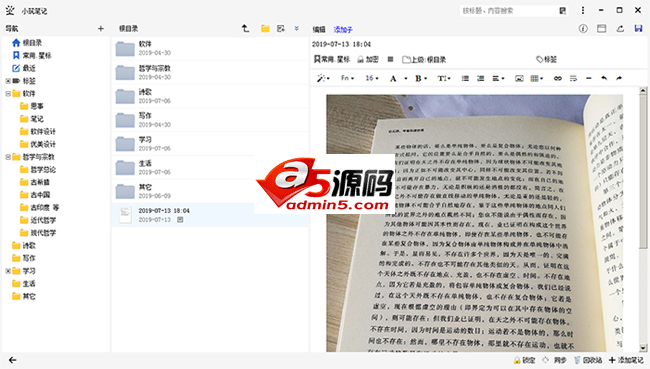Viewport: 650px width, 369px height.
Task: Click 同步 sync in the status bar
Action: [554, 360]
